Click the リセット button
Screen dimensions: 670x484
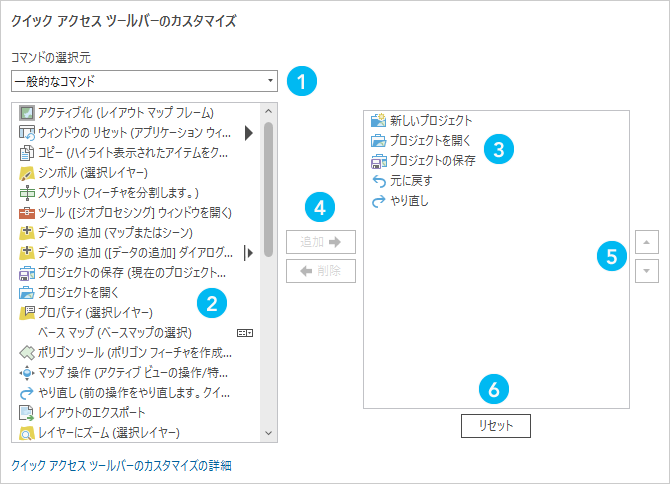click(495, 426)
